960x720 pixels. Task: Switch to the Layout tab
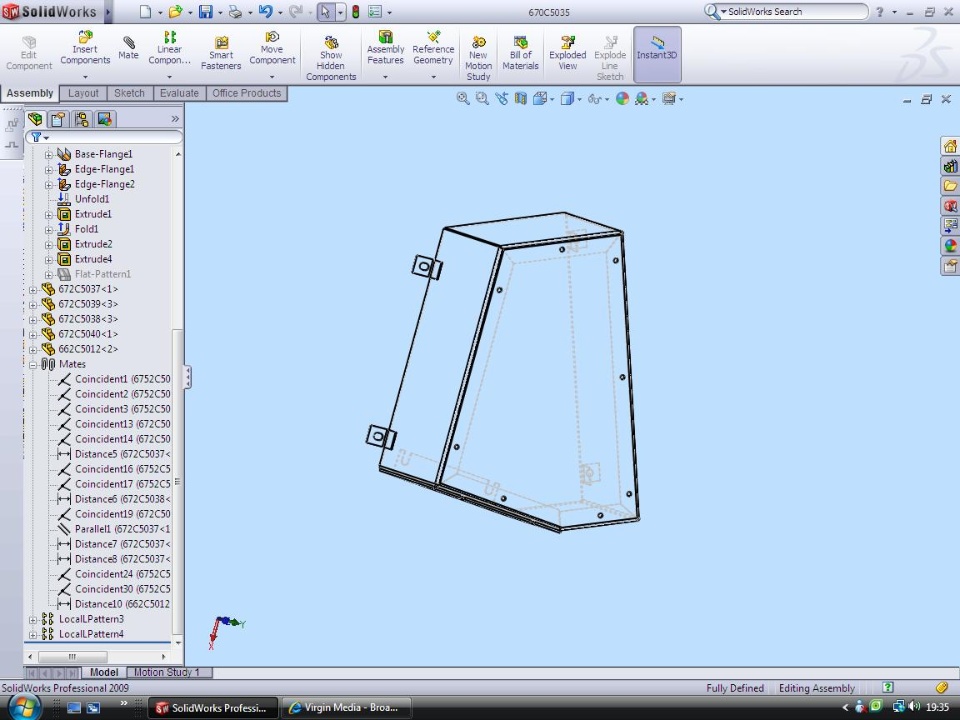pos(83,93)
